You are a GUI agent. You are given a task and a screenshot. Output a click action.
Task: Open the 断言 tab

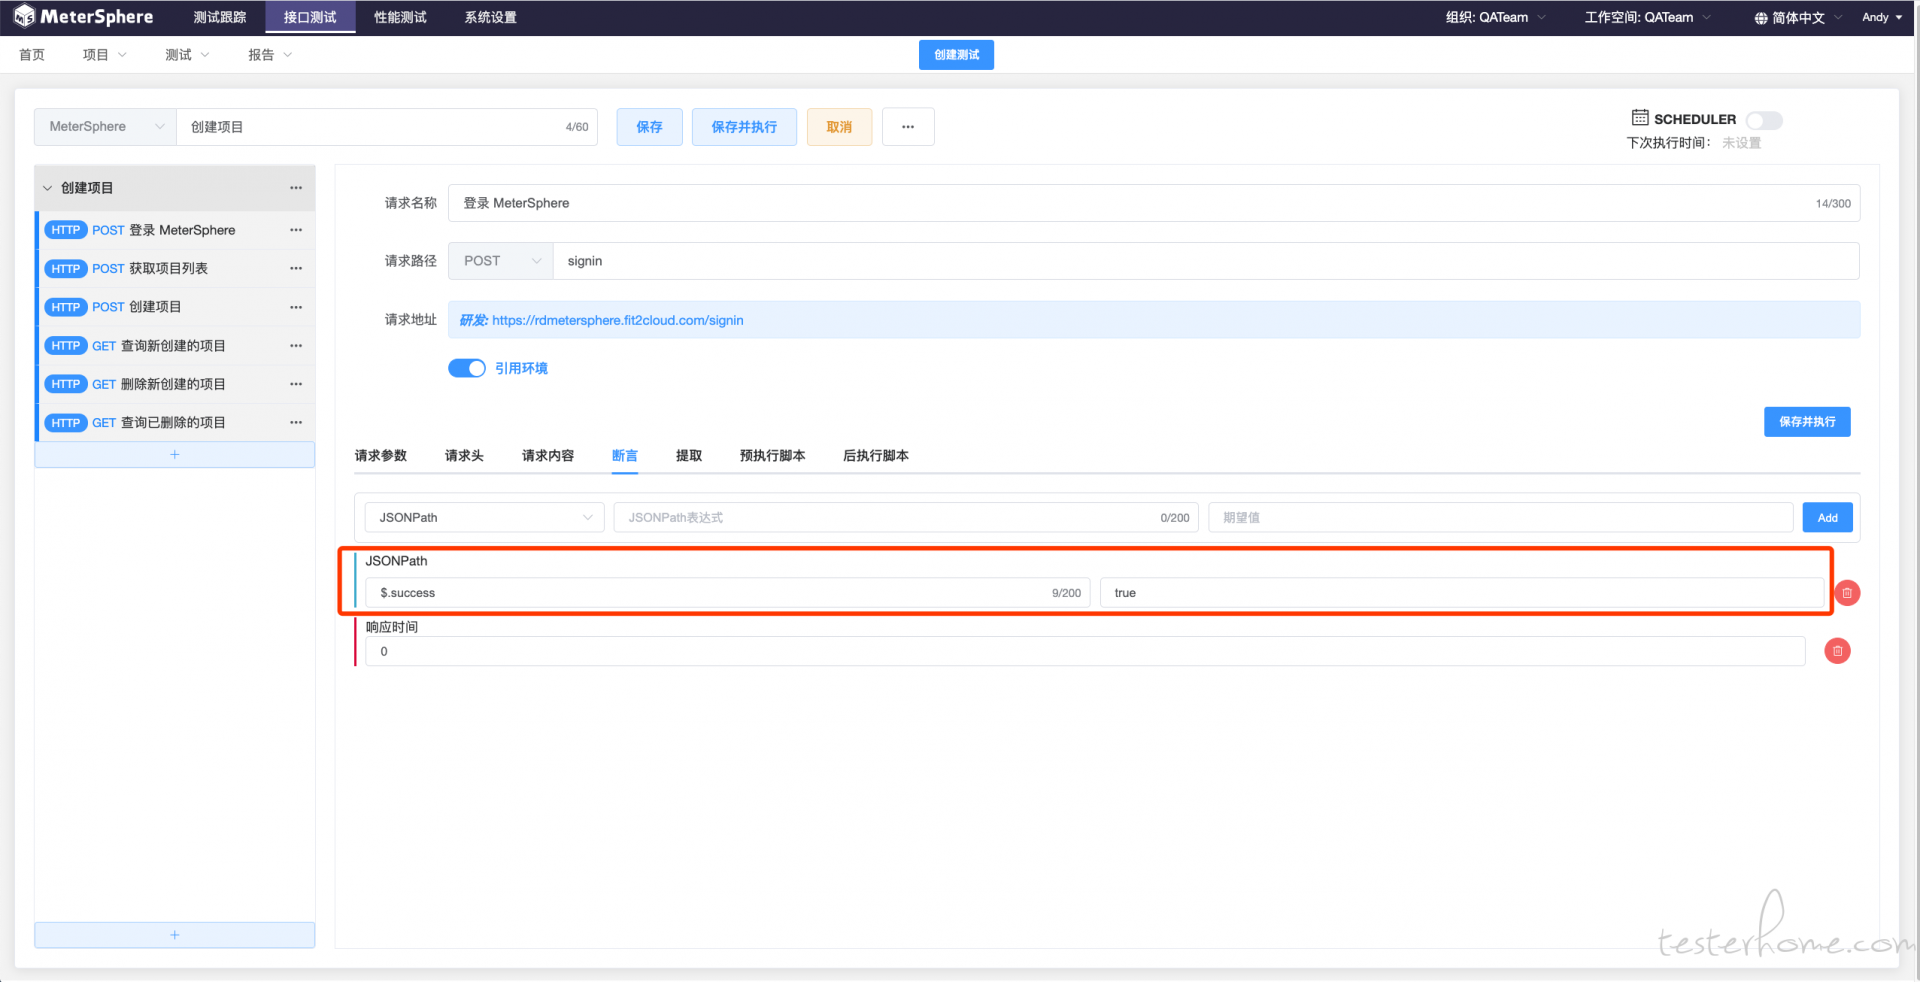pos(625,456)
